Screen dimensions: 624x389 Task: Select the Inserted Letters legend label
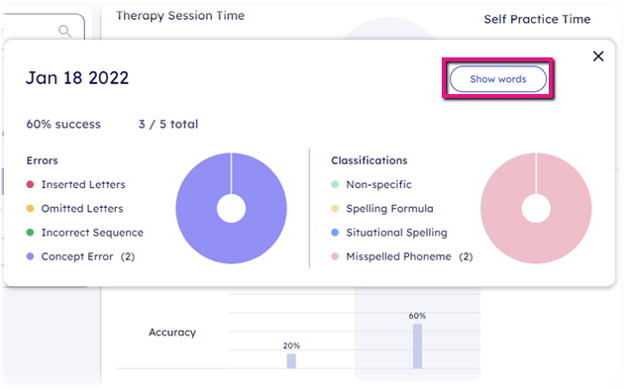83,184
